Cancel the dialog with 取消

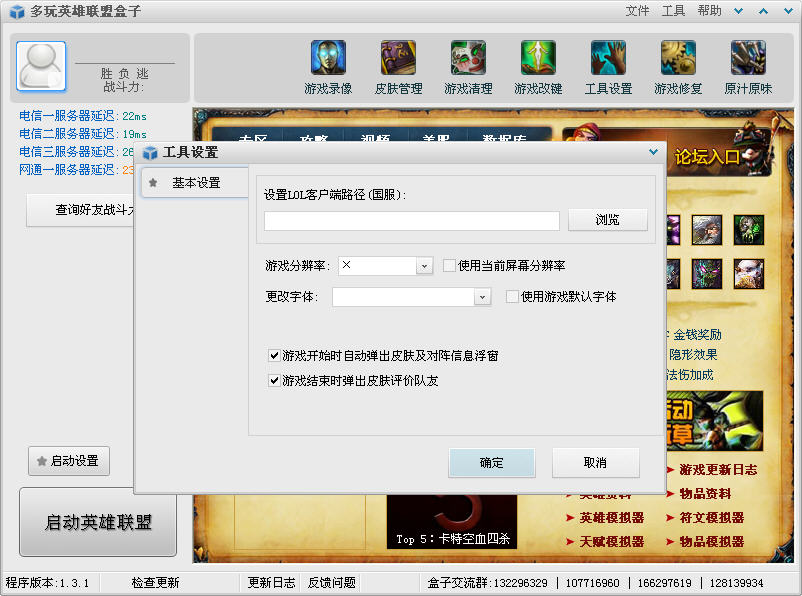pyautogui.click(x=595, y=463)
